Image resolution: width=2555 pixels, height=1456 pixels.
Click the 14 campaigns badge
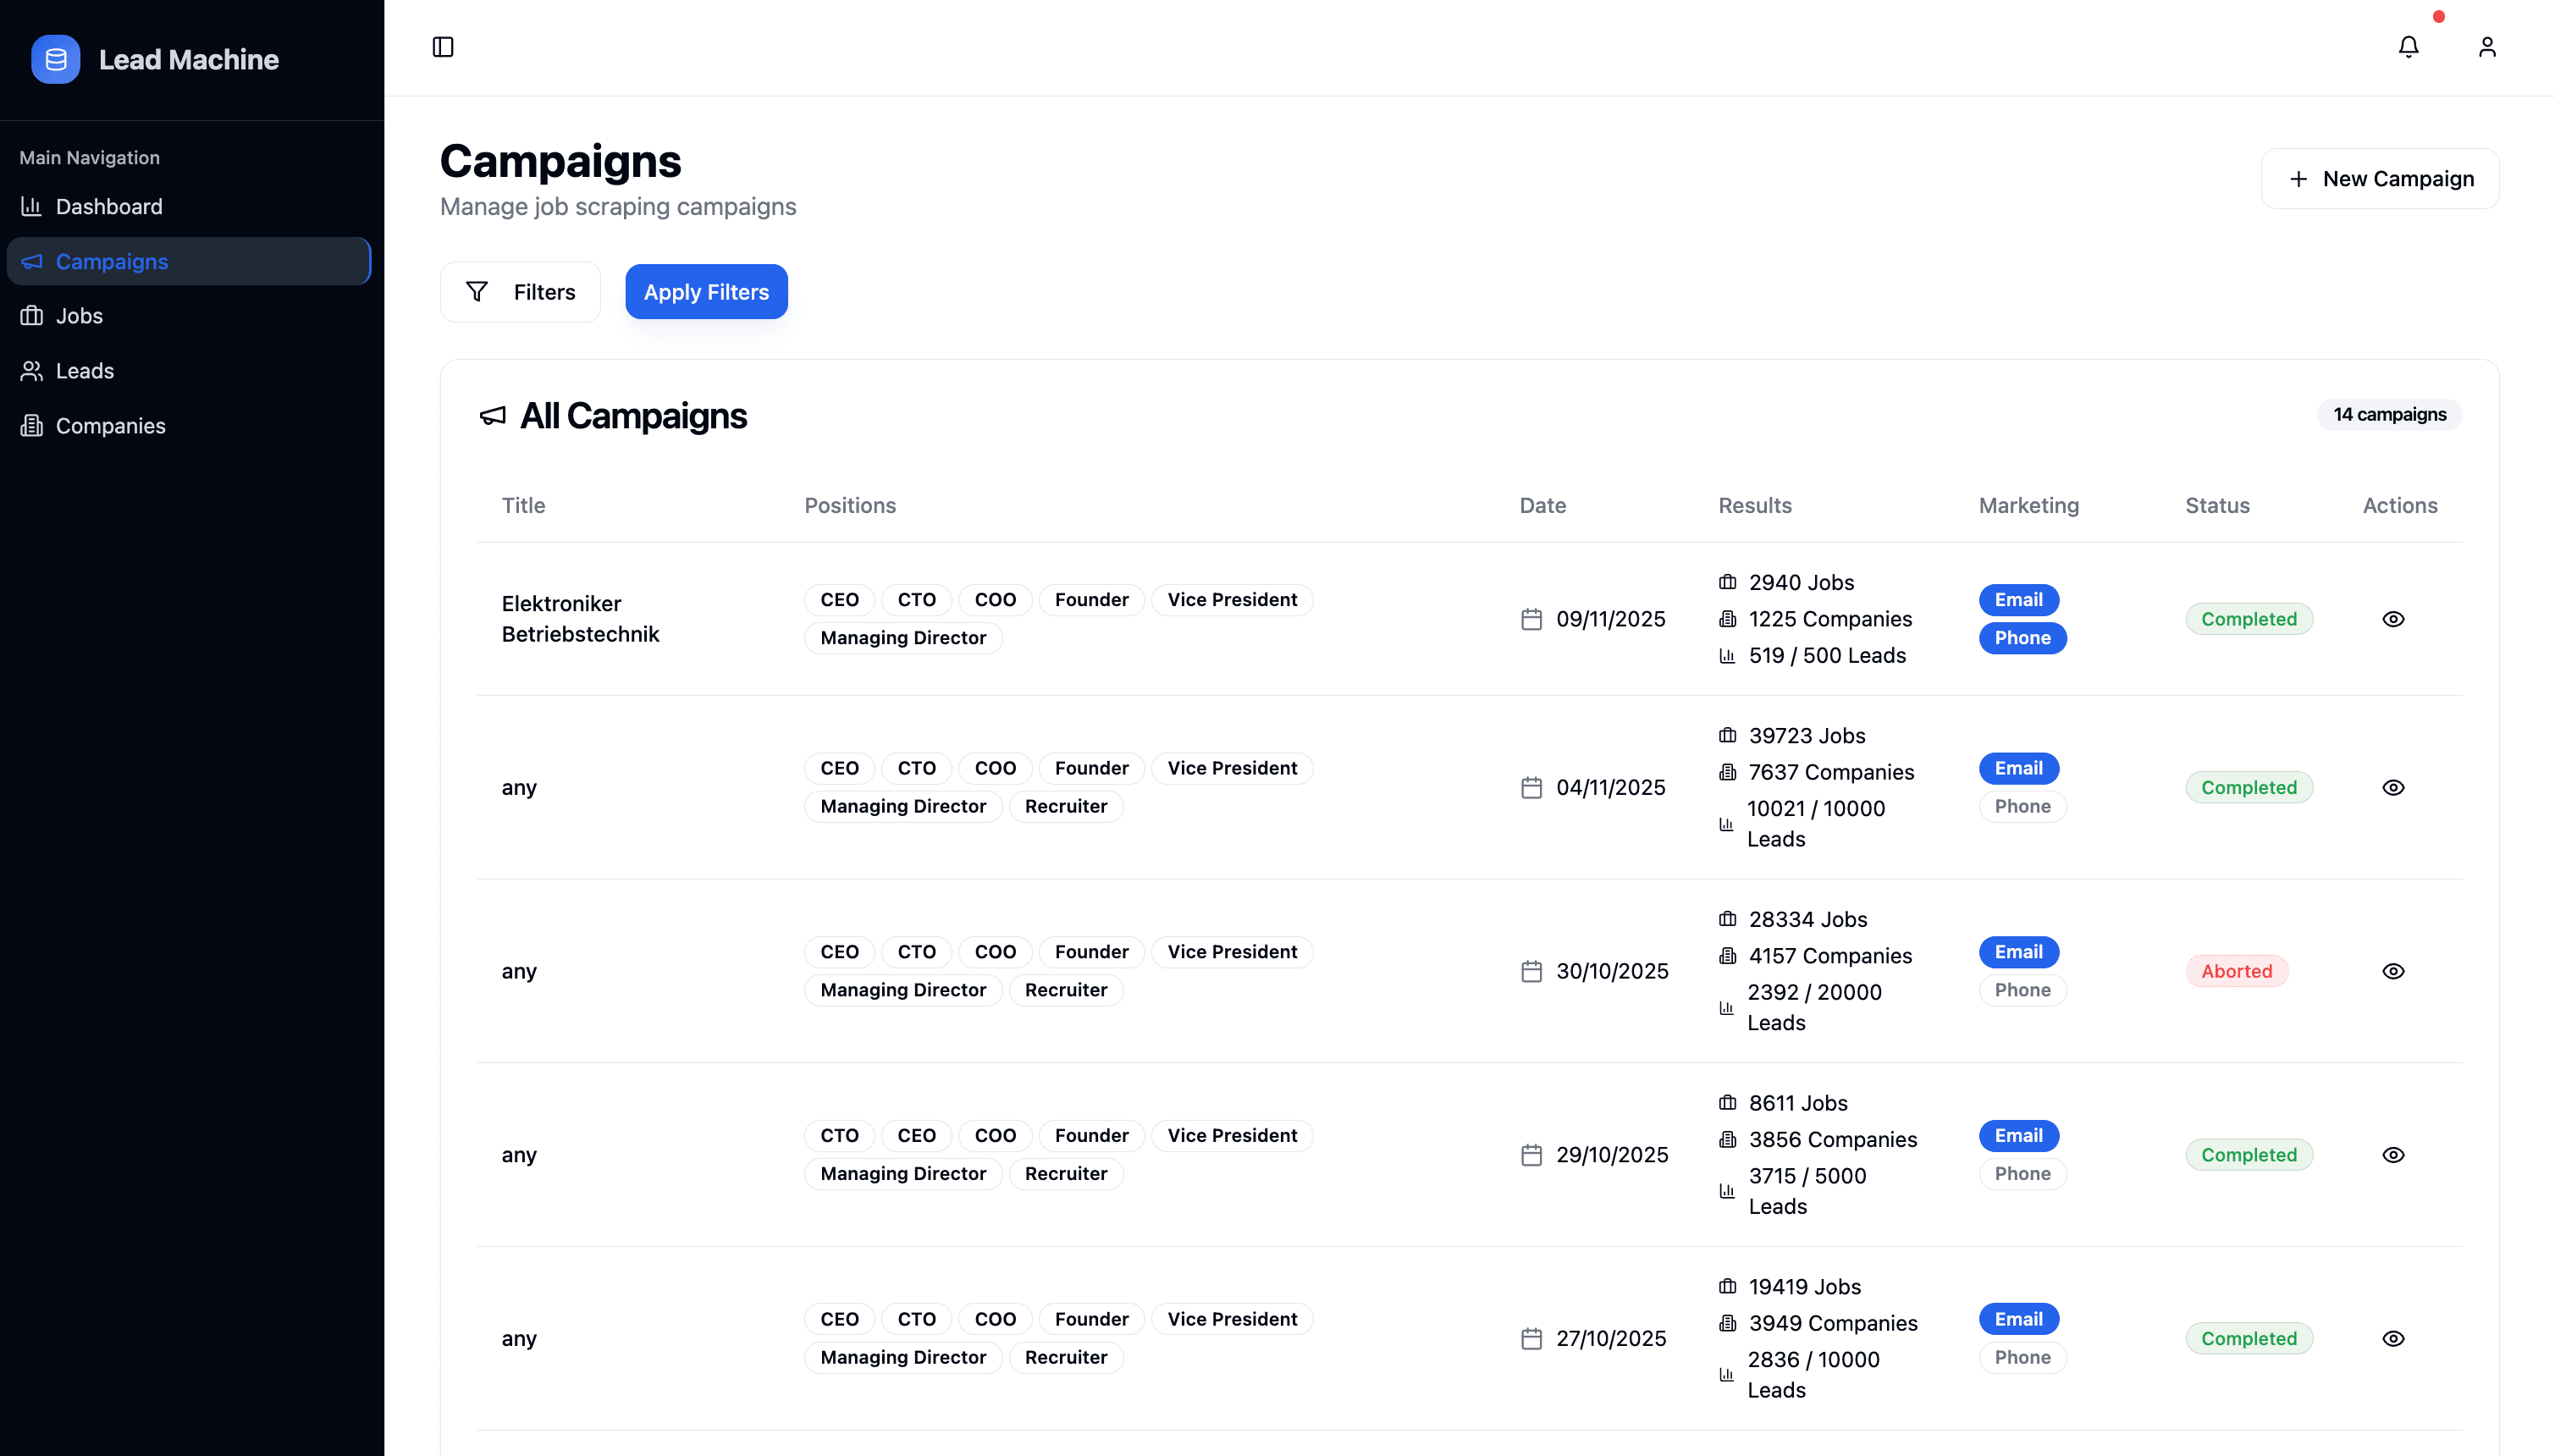pyautogui.click(x=2387, y=414)
